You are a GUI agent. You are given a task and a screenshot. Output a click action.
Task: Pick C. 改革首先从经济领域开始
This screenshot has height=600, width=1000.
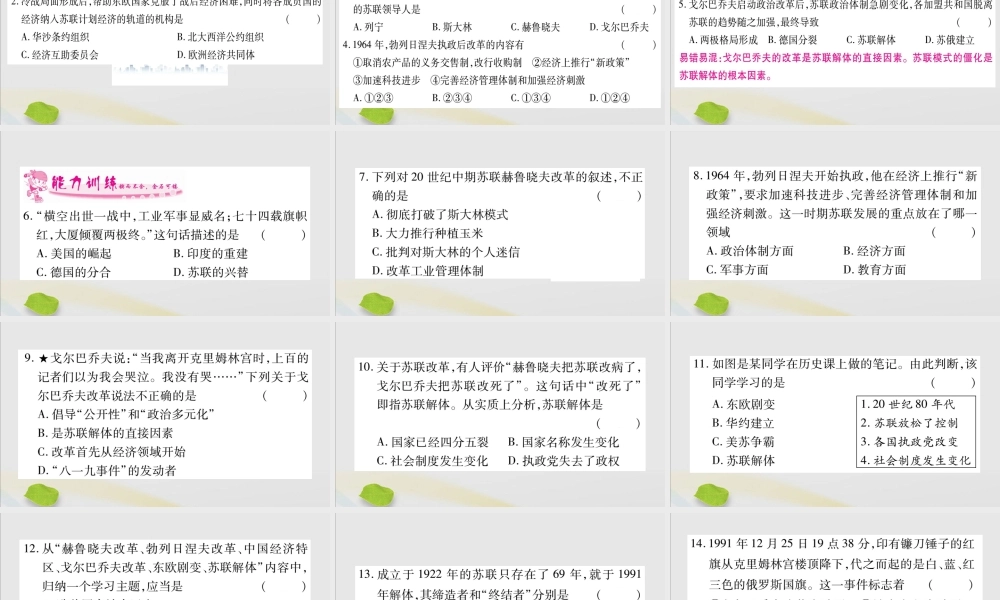point(112,452)
